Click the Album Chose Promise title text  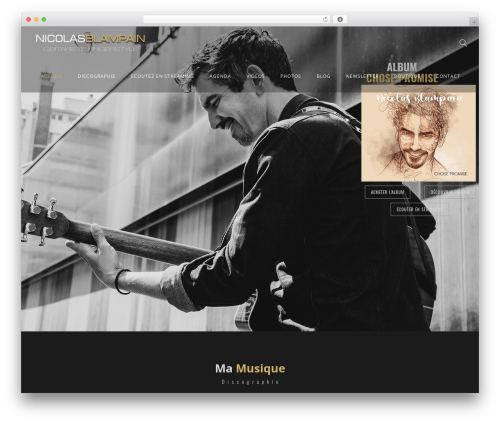(x=402, y=72)
